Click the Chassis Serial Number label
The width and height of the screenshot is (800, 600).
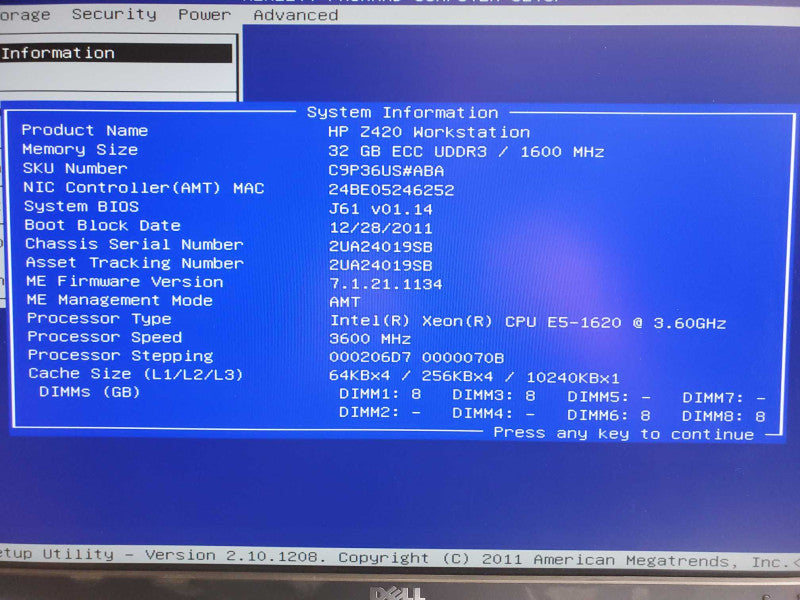[x=135, y=244]
